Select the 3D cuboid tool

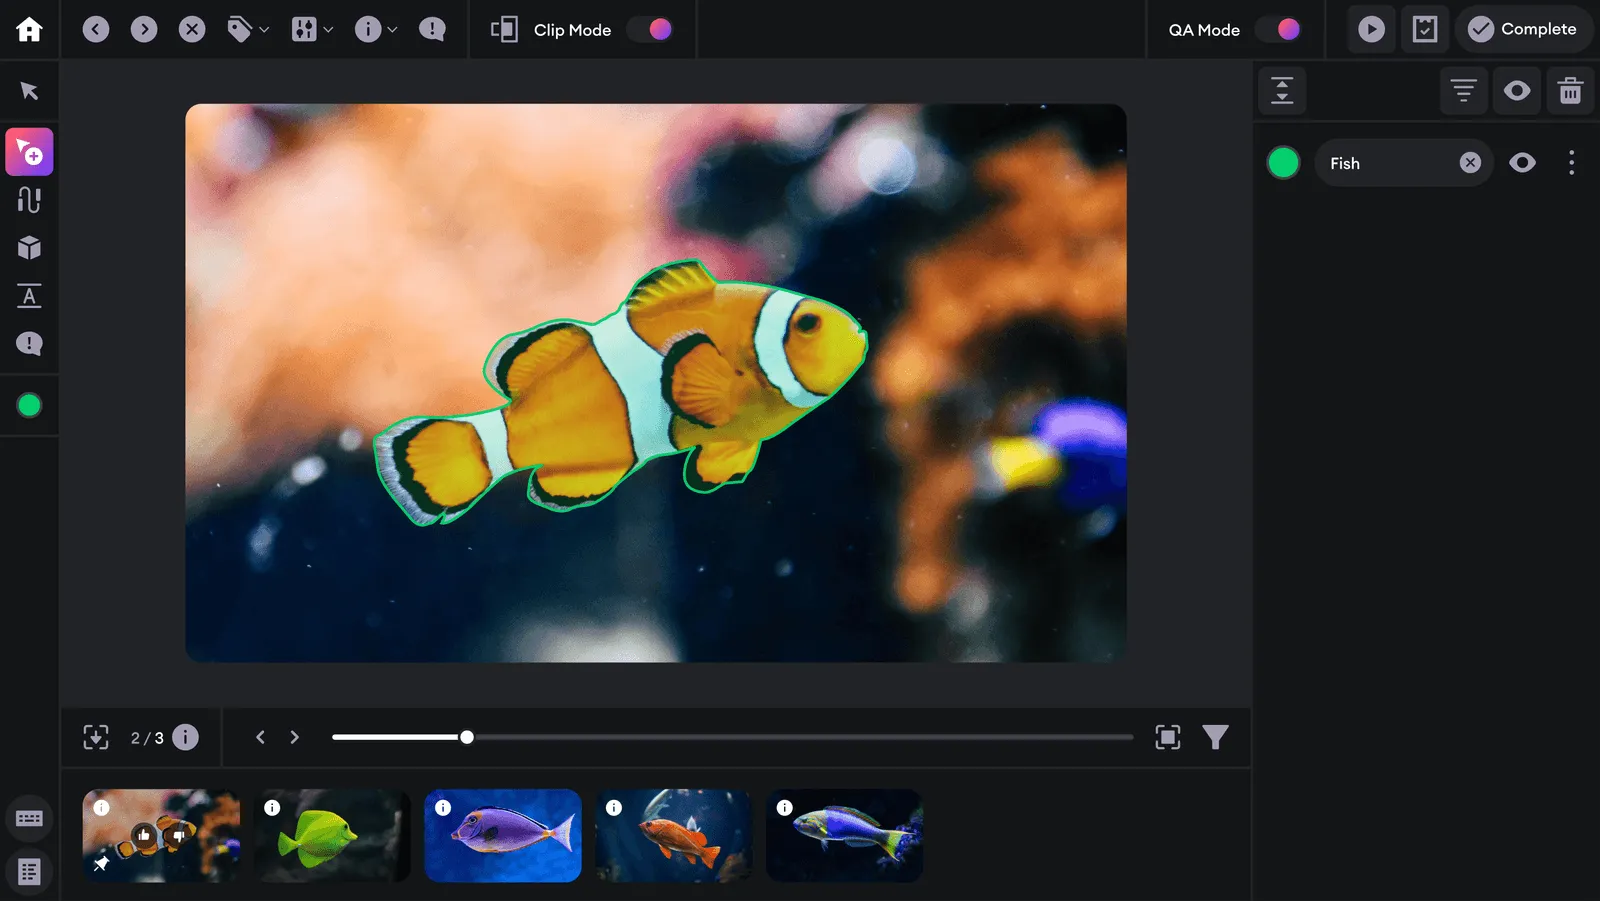click(29, 248)
